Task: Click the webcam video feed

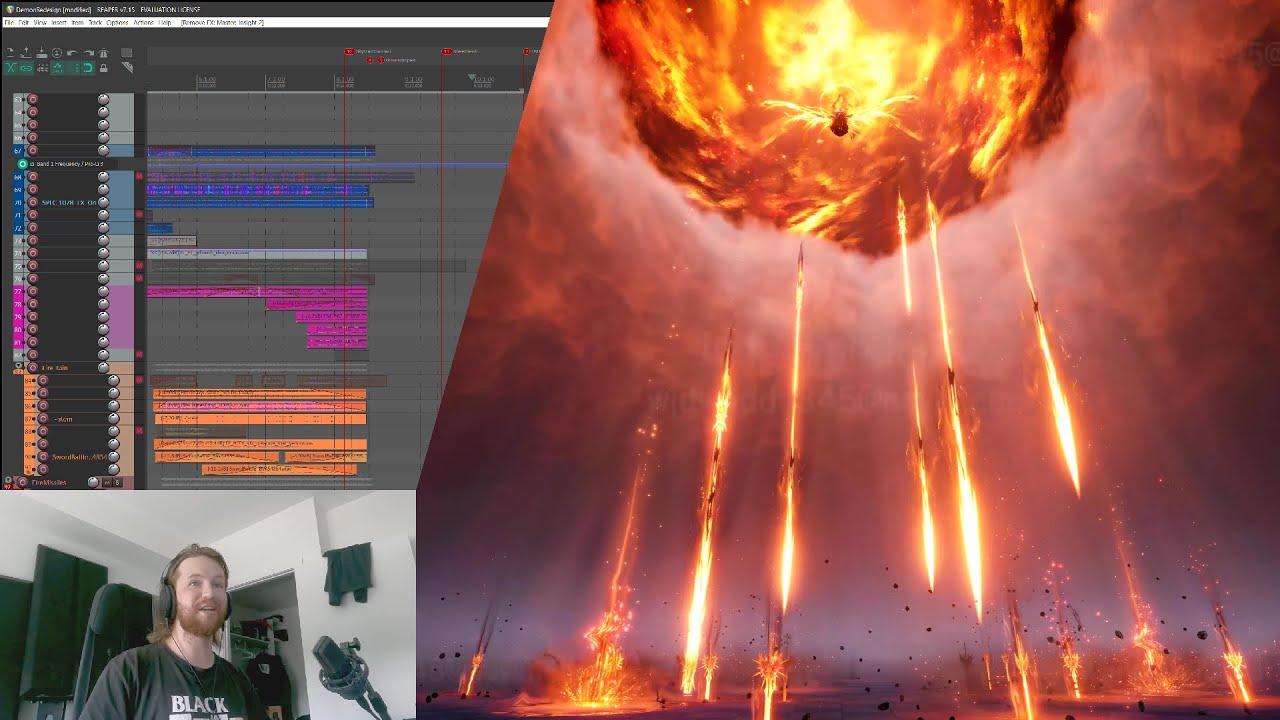Action: coord(207,605)
